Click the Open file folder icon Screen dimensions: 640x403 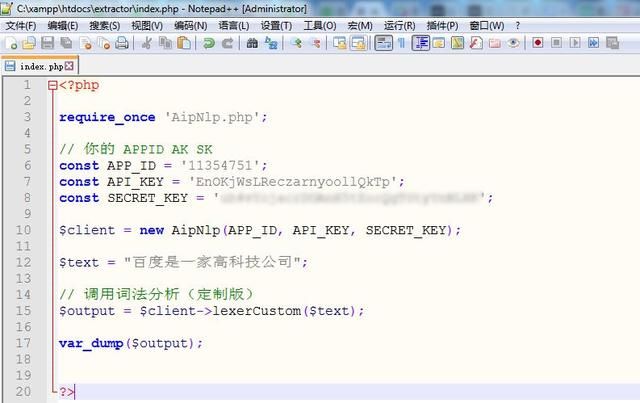(x=29, y=43)
